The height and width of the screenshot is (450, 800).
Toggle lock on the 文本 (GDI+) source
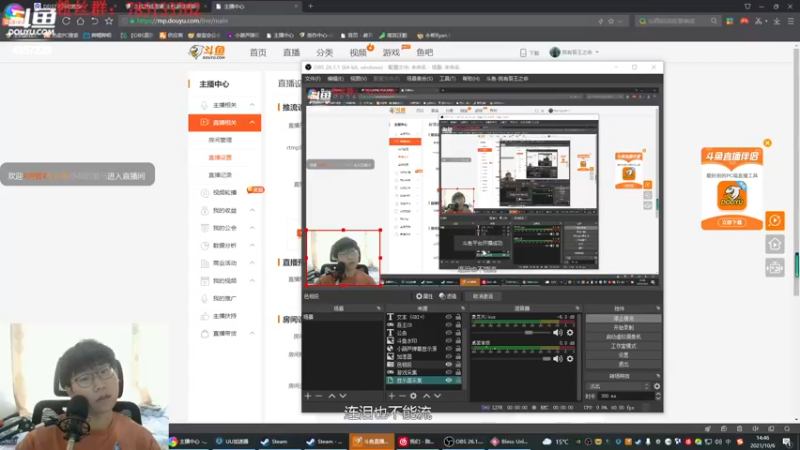458,317
